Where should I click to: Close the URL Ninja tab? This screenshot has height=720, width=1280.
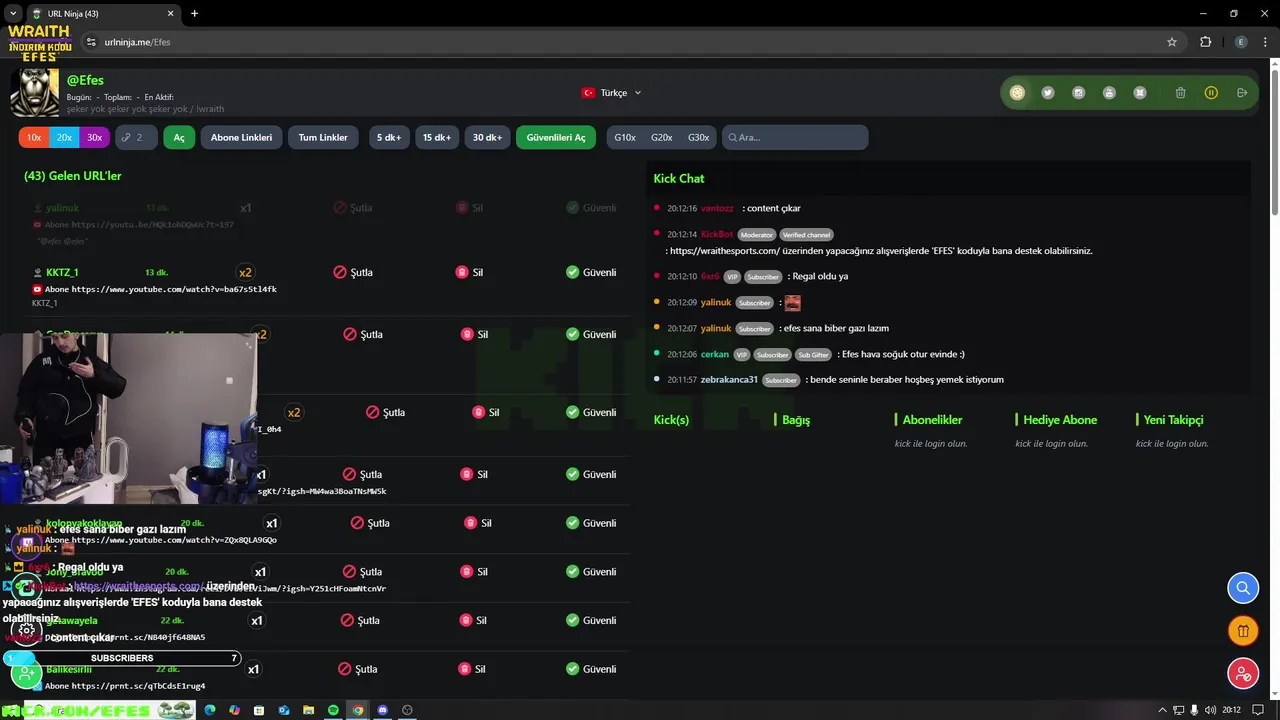(170, 14)
